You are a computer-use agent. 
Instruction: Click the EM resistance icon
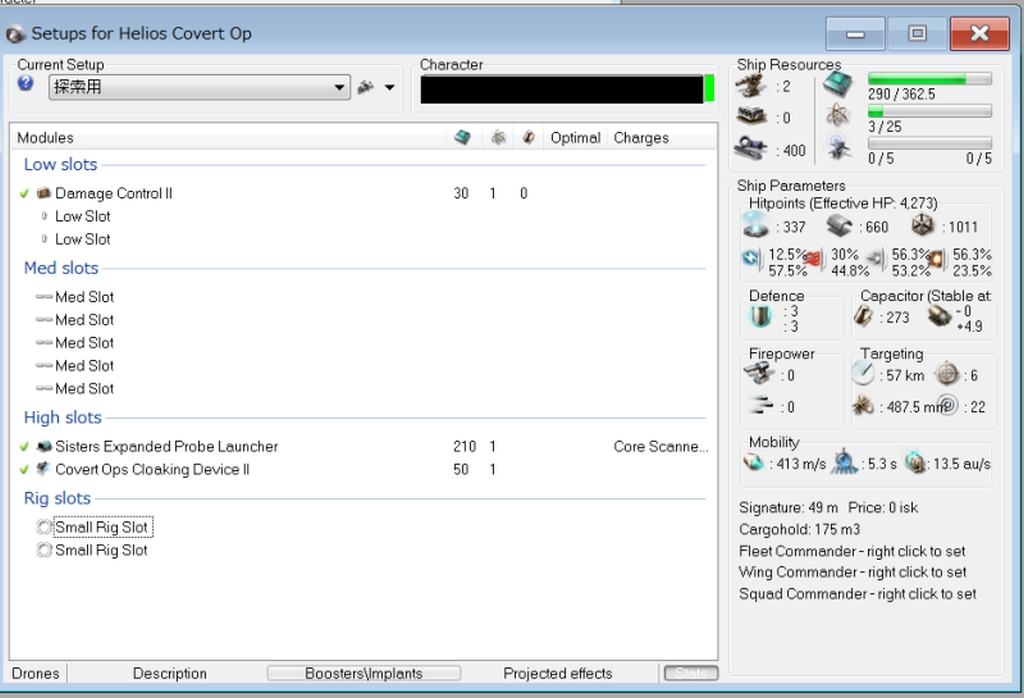(752, 259)
